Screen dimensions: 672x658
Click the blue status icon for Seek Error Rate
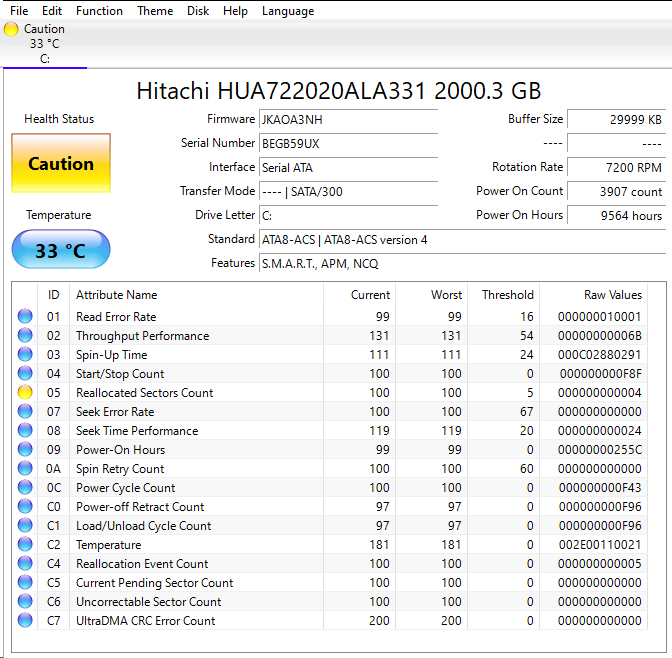(x=25, y=411)
